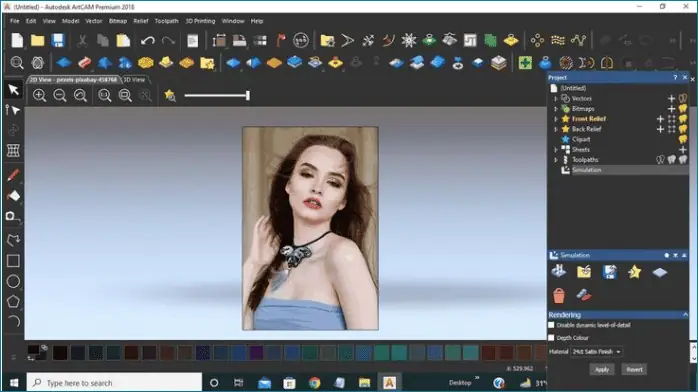Select the Simulation tree item
Viewport: 698px width, 392px height.
tap(587, 170)
